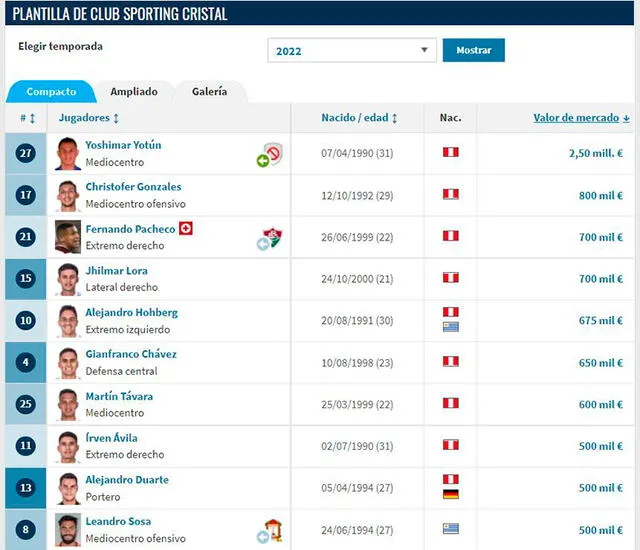Click Fluminense club crest next to Fernando Pacheco

coord(270,238)
